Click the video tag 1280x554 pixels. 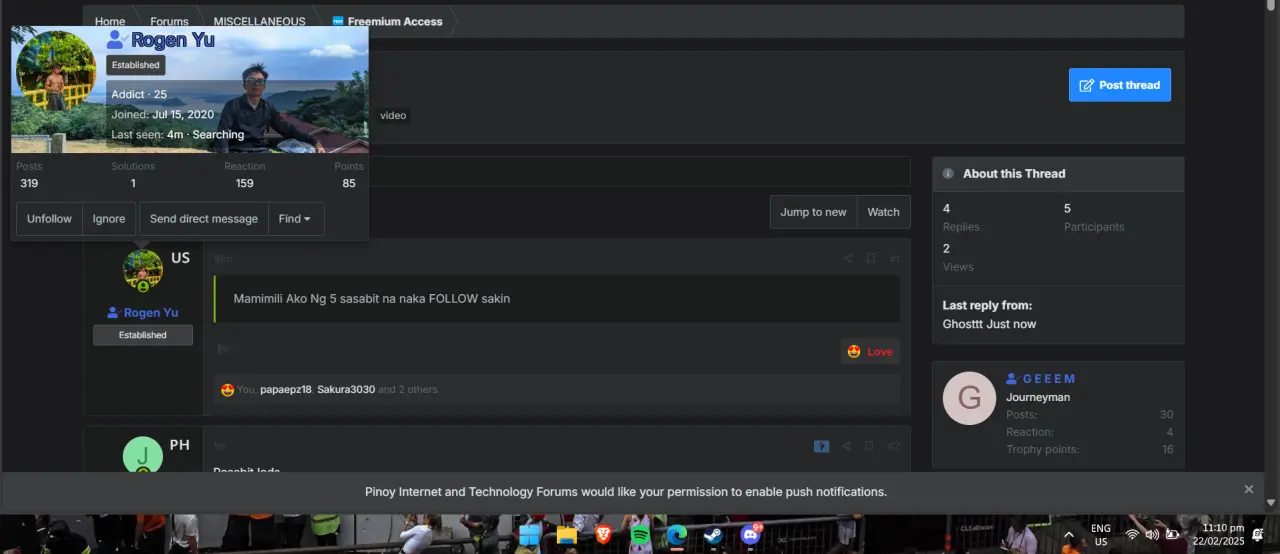[x=393, y=116]
